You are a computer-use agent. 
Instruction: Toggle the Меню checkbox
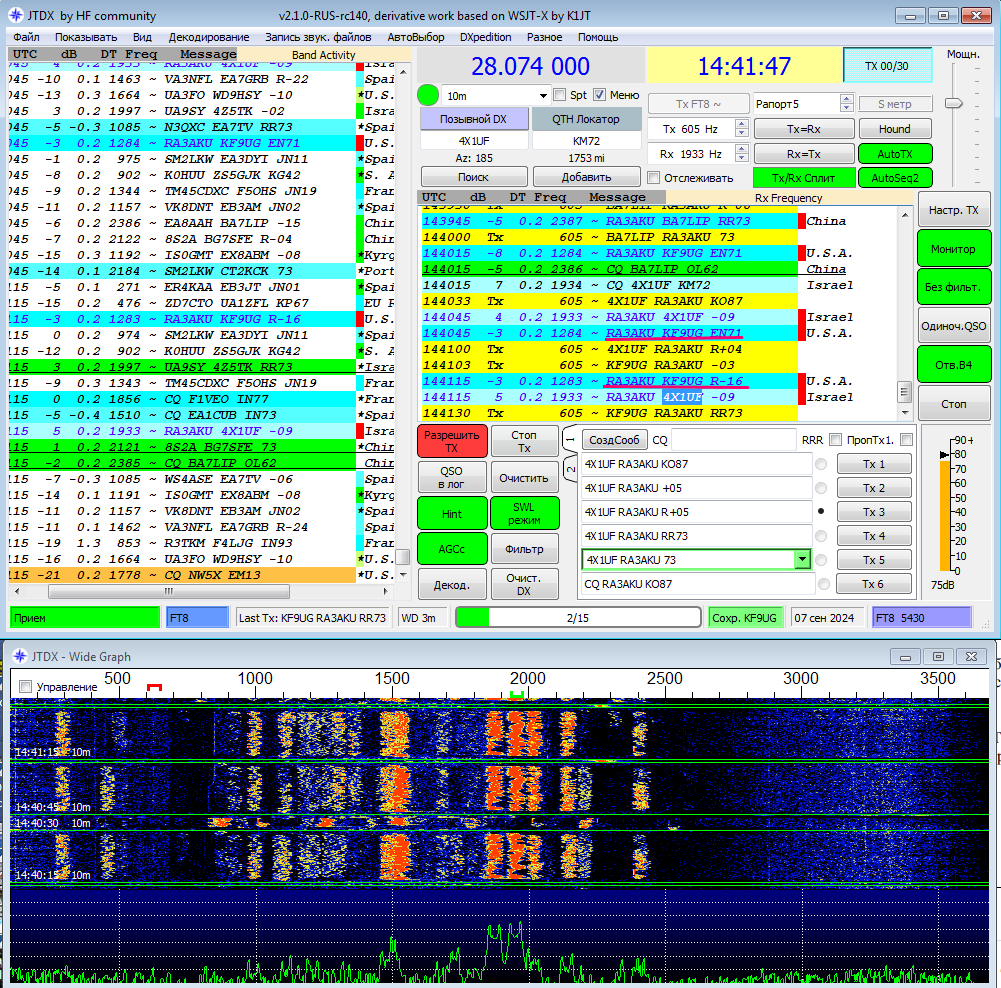coord(599,95)
